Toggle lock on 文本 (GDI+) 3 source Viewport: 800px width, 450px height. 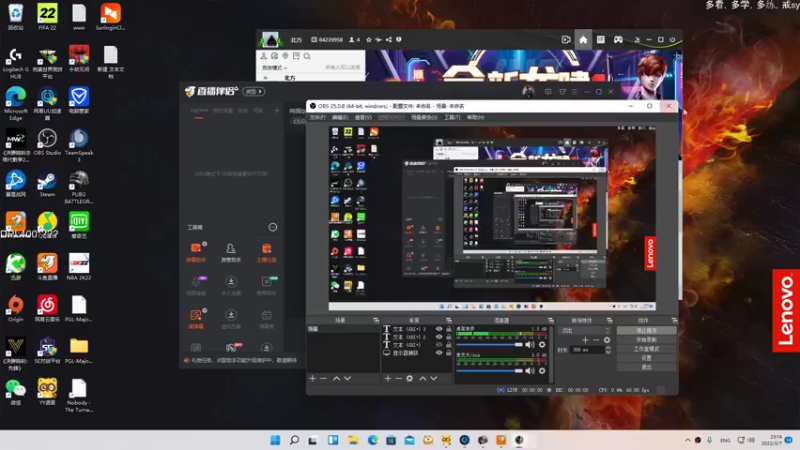coord(448,329)
